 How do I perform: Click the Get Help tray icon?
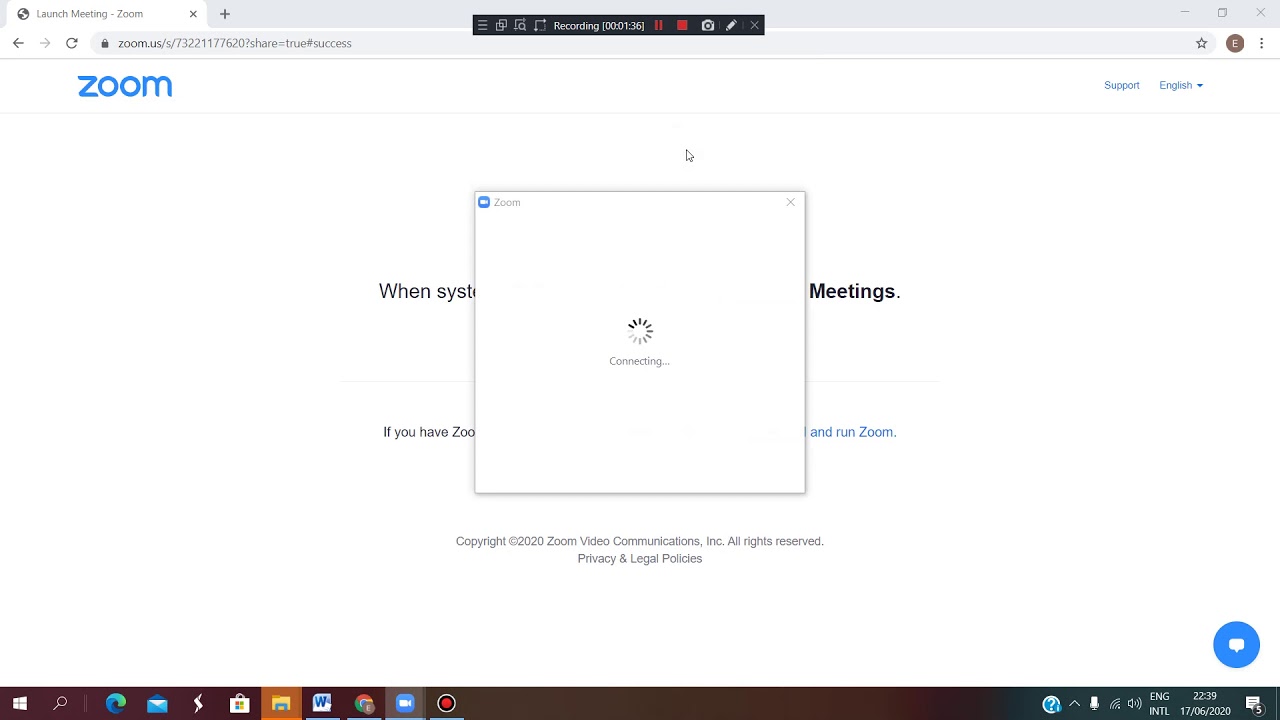pos(1051,704)
